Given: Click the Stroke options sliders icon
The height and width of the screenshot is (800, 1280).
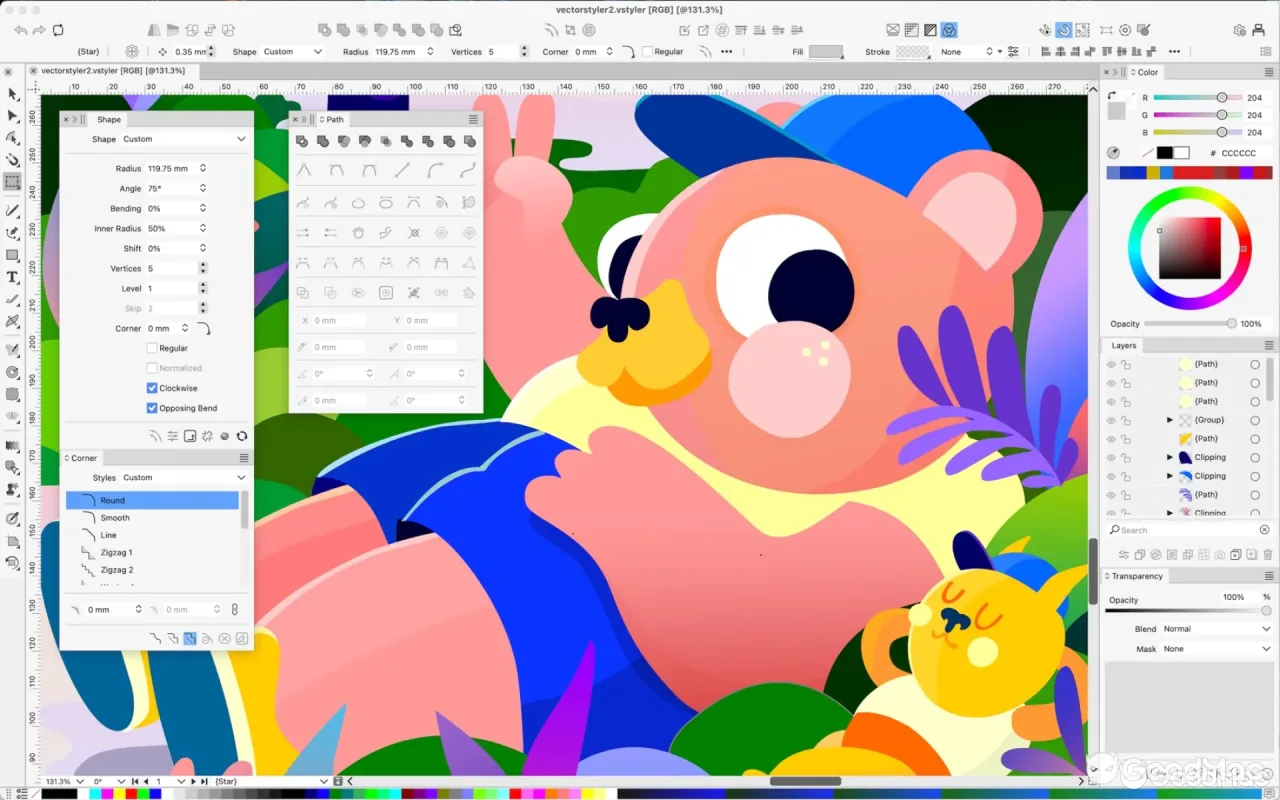Looking at the screenshot, I should click(1013, 52).
